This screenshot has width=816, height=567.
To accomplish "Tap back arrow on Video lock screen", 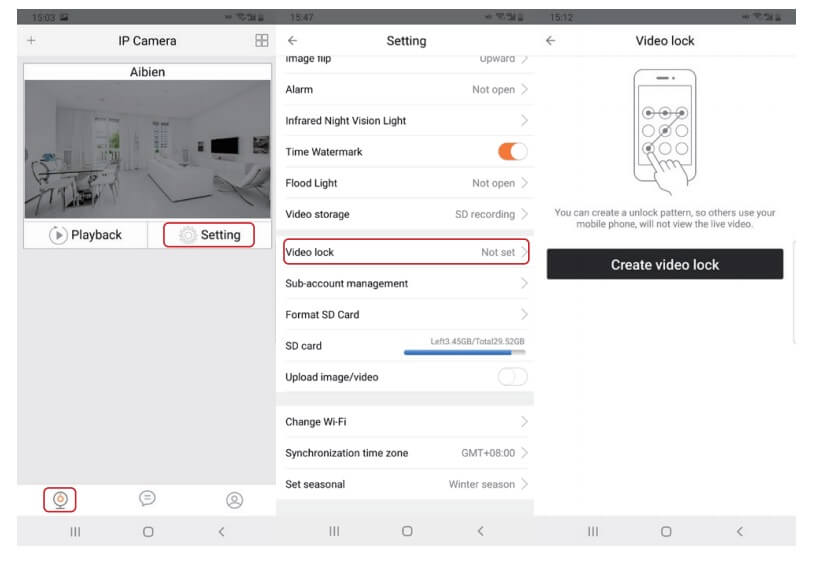I will 551,41.
